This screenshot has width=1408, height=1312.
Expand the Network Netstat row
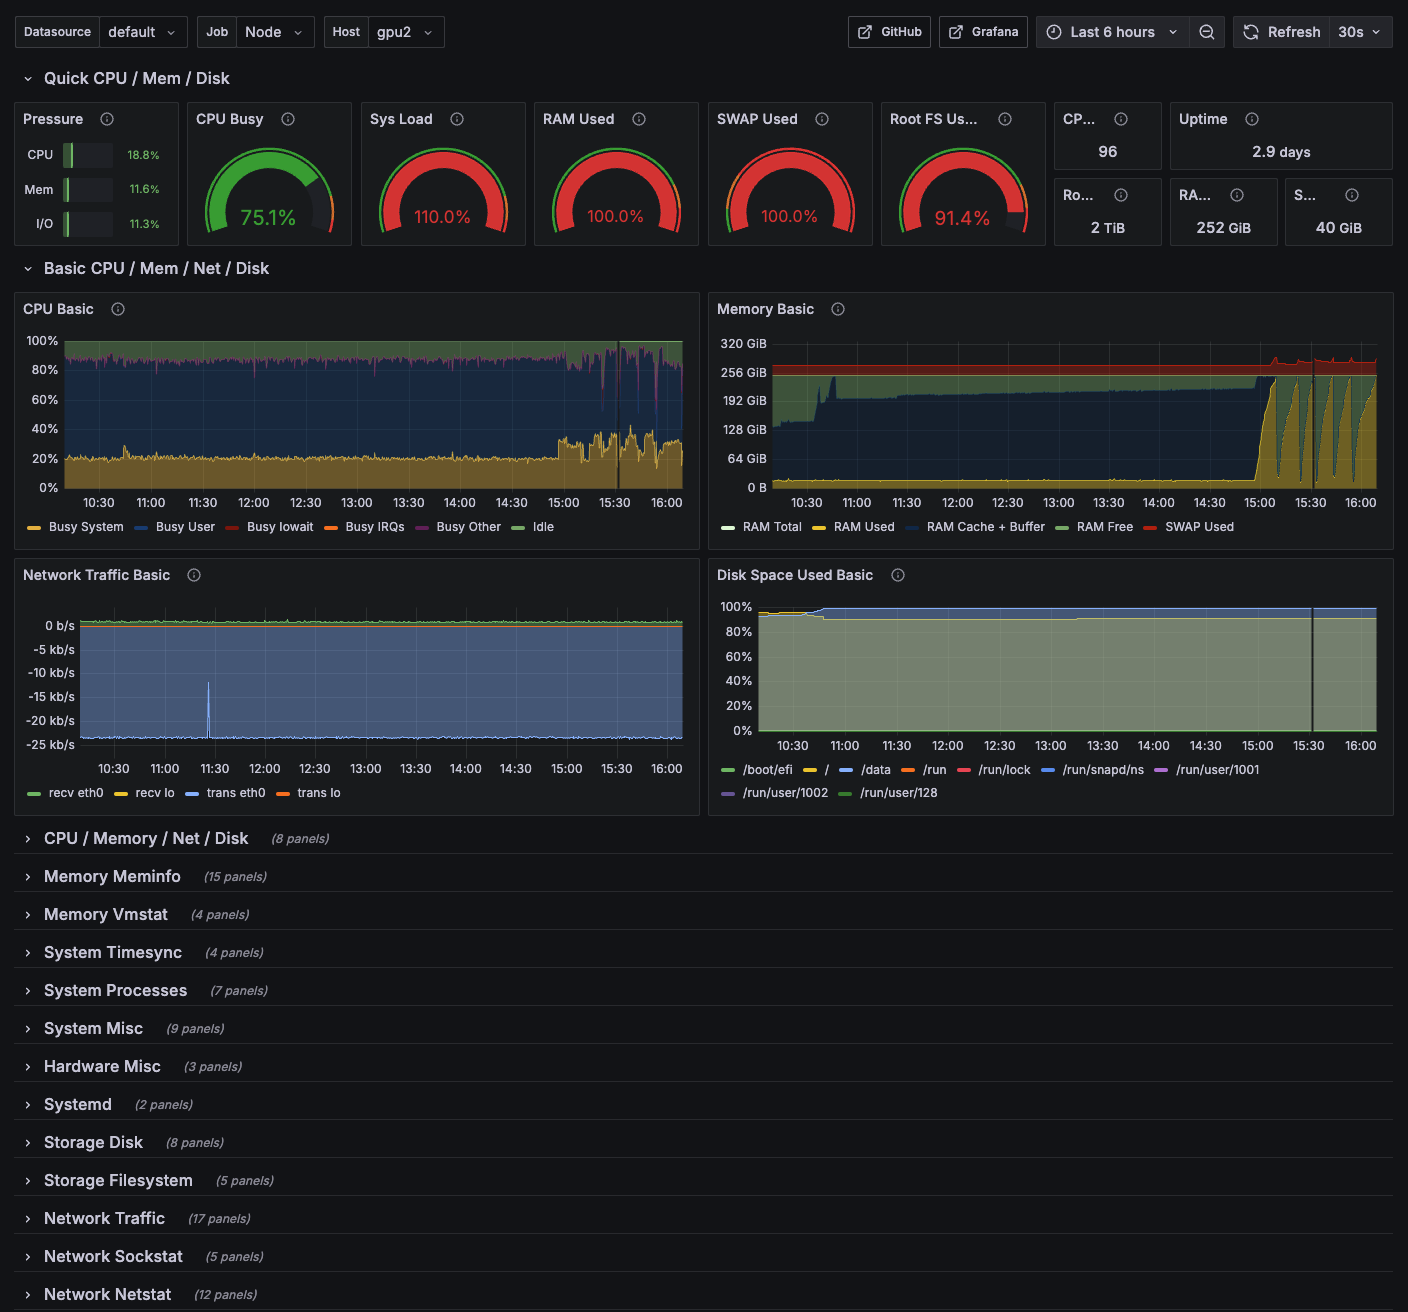(x=107, y=1294)
